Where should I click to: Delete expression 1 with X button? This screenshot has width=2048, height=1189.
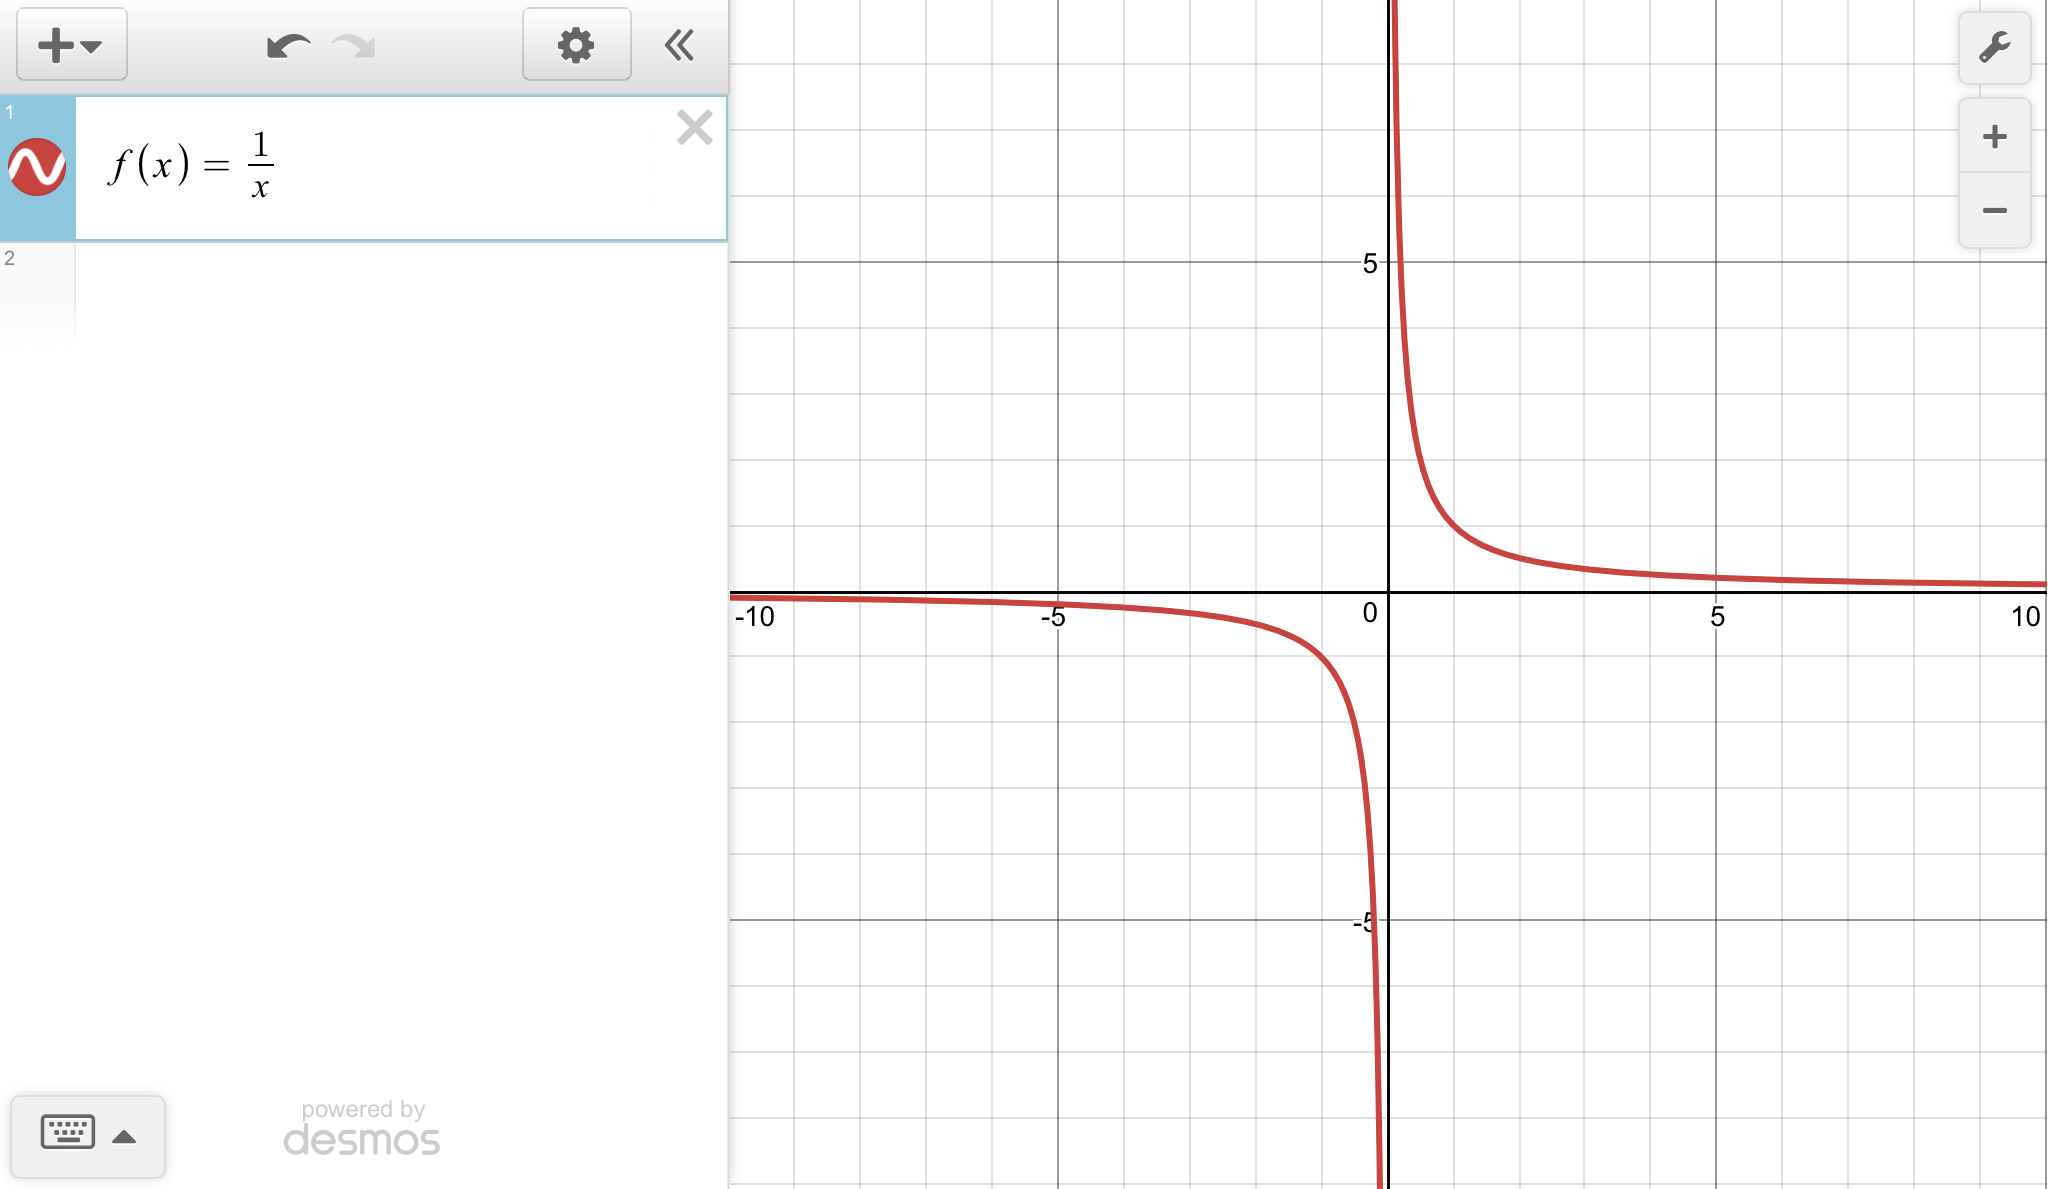pos(694,128)
